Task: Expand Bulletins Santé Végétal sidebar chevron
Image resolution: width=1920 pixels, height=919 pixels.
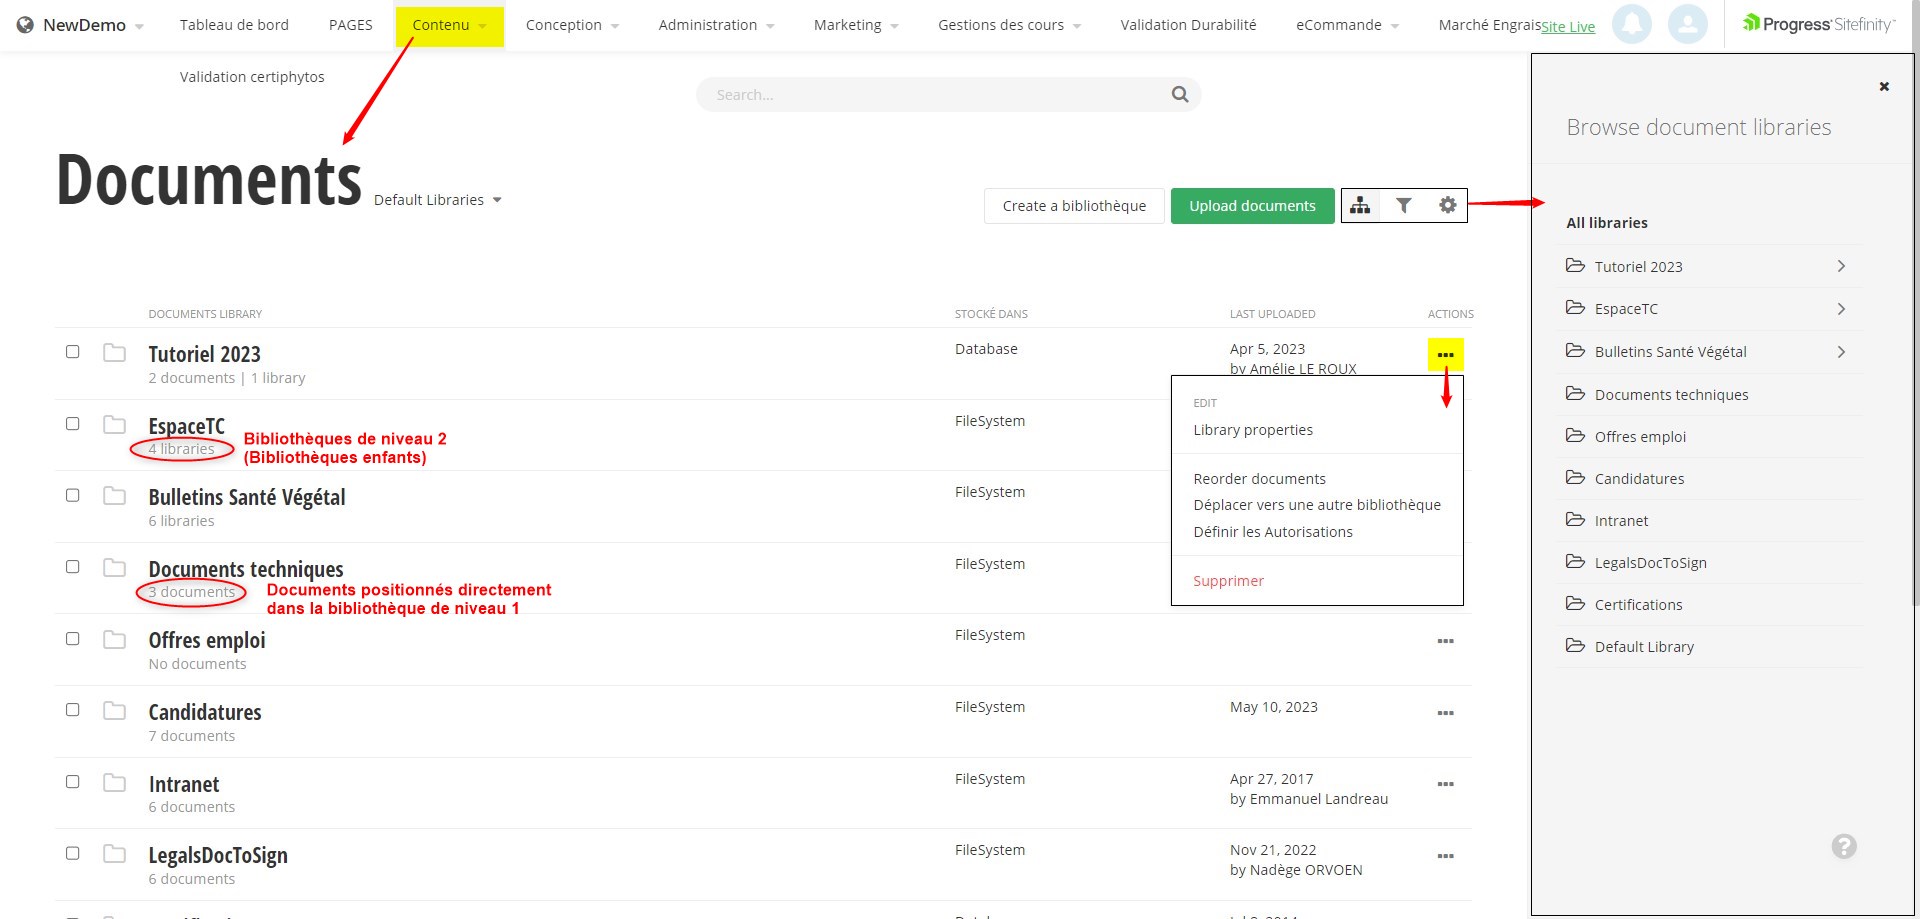Action: pyautogui.click(x=1840, y=352)
